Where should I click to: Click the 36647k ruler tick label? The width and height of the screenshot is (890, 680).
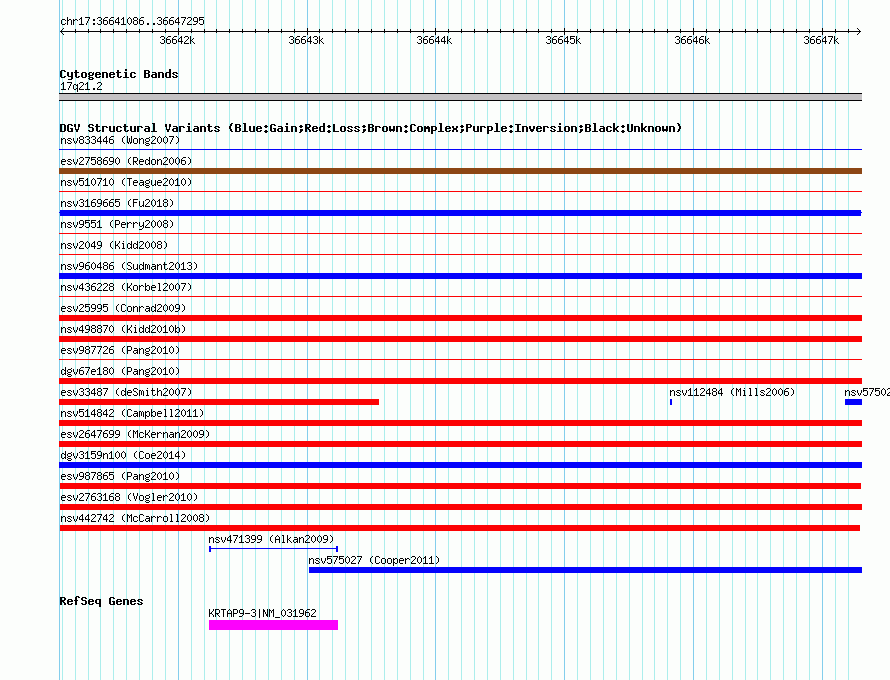tap(821, 40)
